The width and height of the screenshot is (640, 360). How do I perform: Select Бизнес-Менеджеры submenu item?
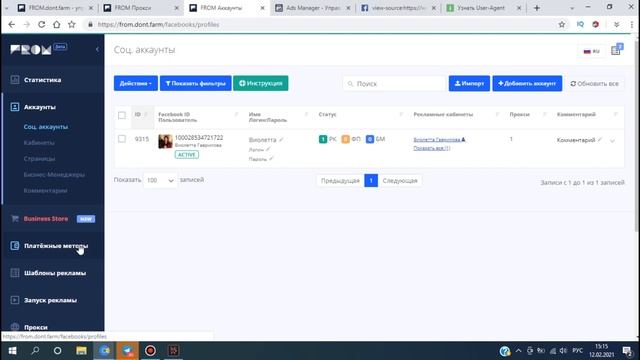click(x=54, y=175)
